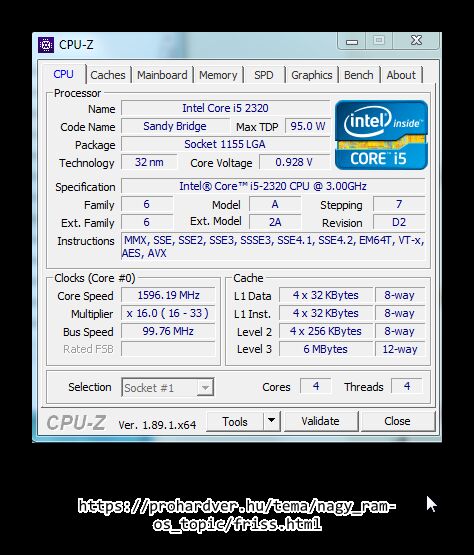Click the Core Voltage value '0.928 V'
Image resolution: width=474 pixels, height=555 pixels.
click(x=294, y=162)
